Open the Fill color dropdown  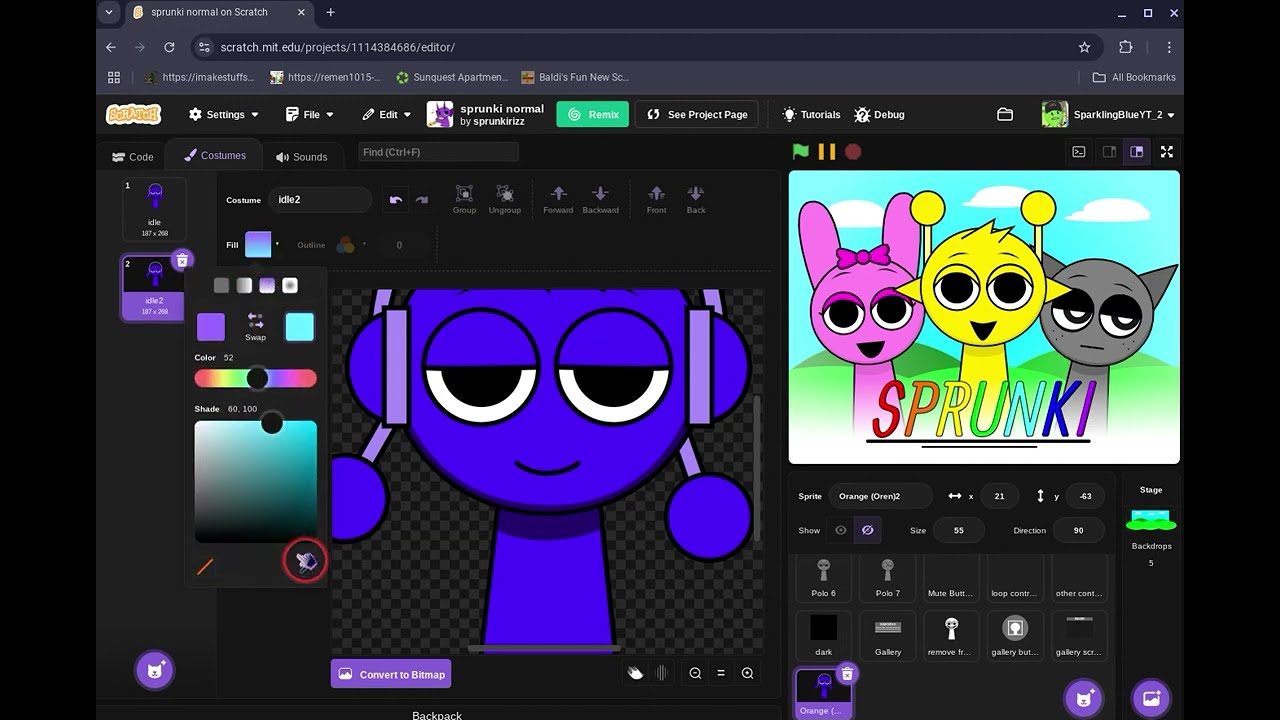tap(261, 245)
